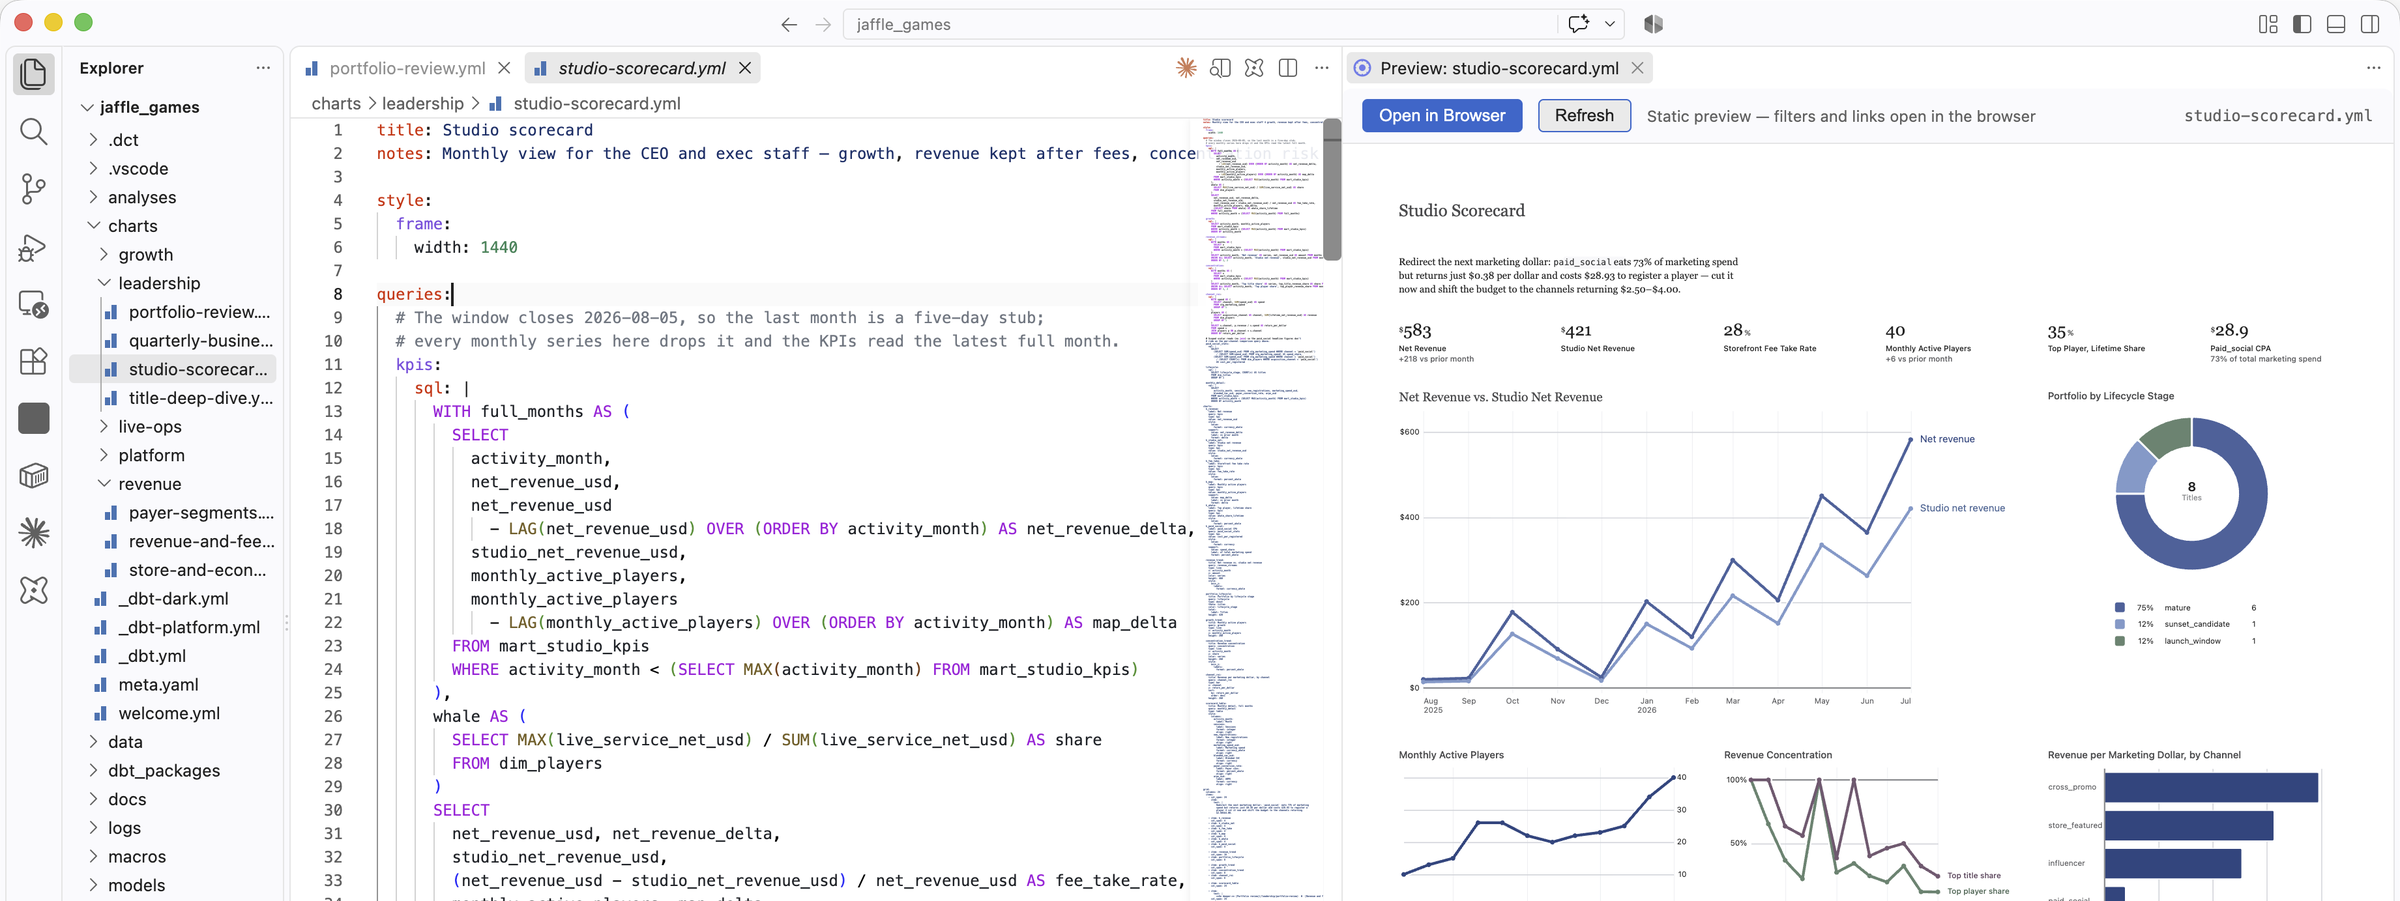Click the cross_promo bar in channel chart
The width and height of the screenshot is (2400, 901).
(2211, 787)
